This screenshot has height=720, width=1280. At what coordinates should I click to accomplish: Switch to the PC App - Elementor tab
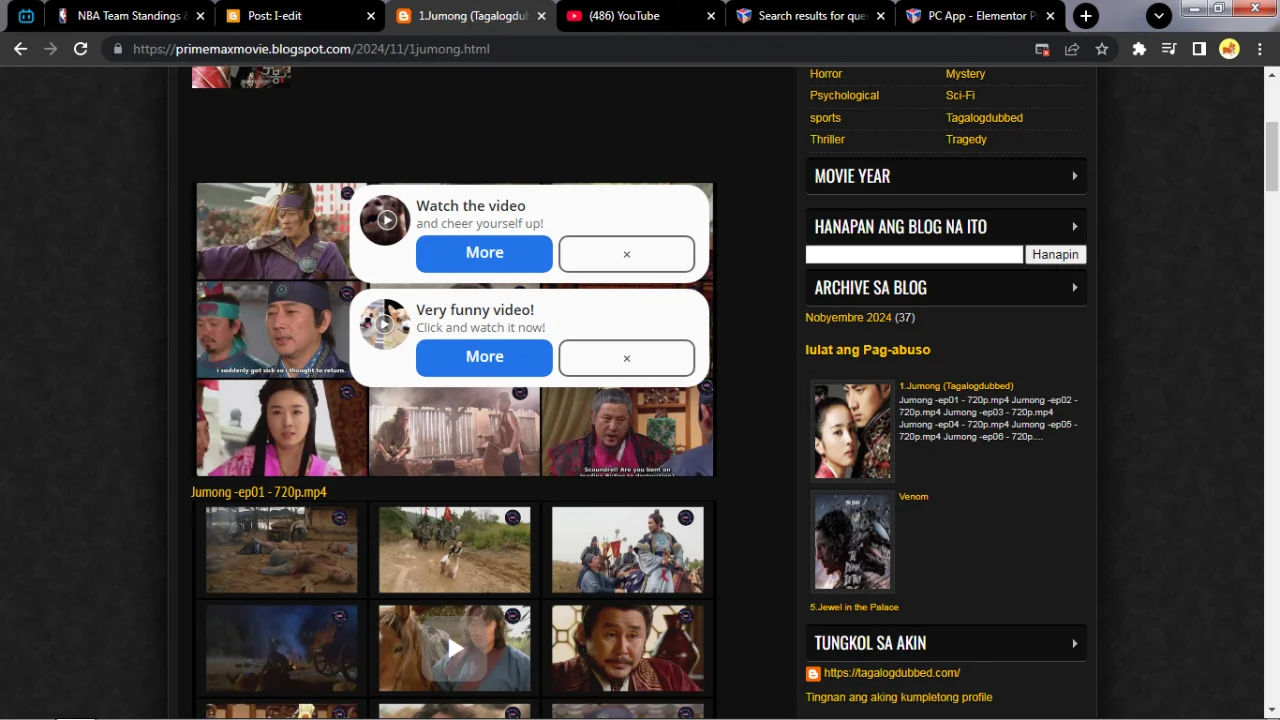coord(982,16)
